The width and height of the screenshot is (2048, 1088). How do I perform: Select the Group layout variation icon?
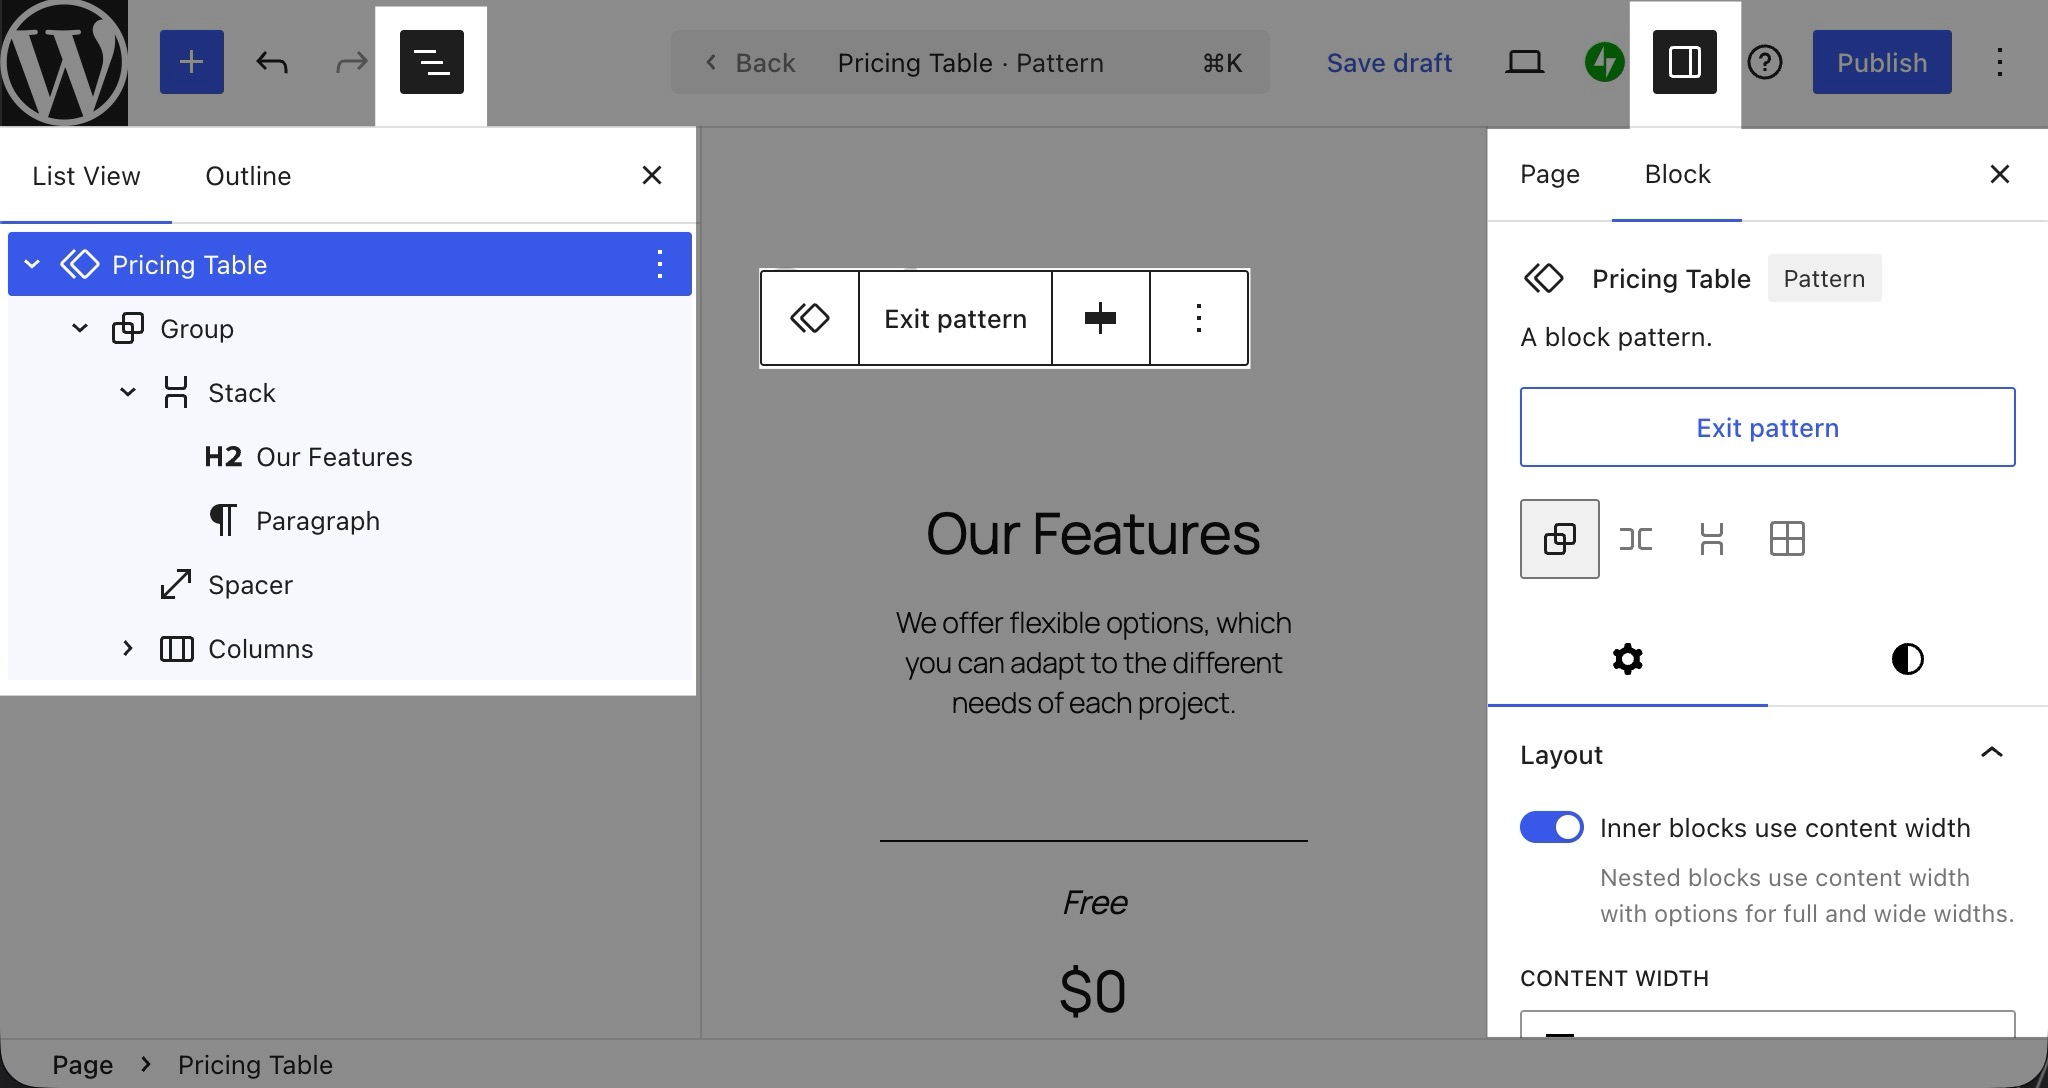click(1560, 539)
